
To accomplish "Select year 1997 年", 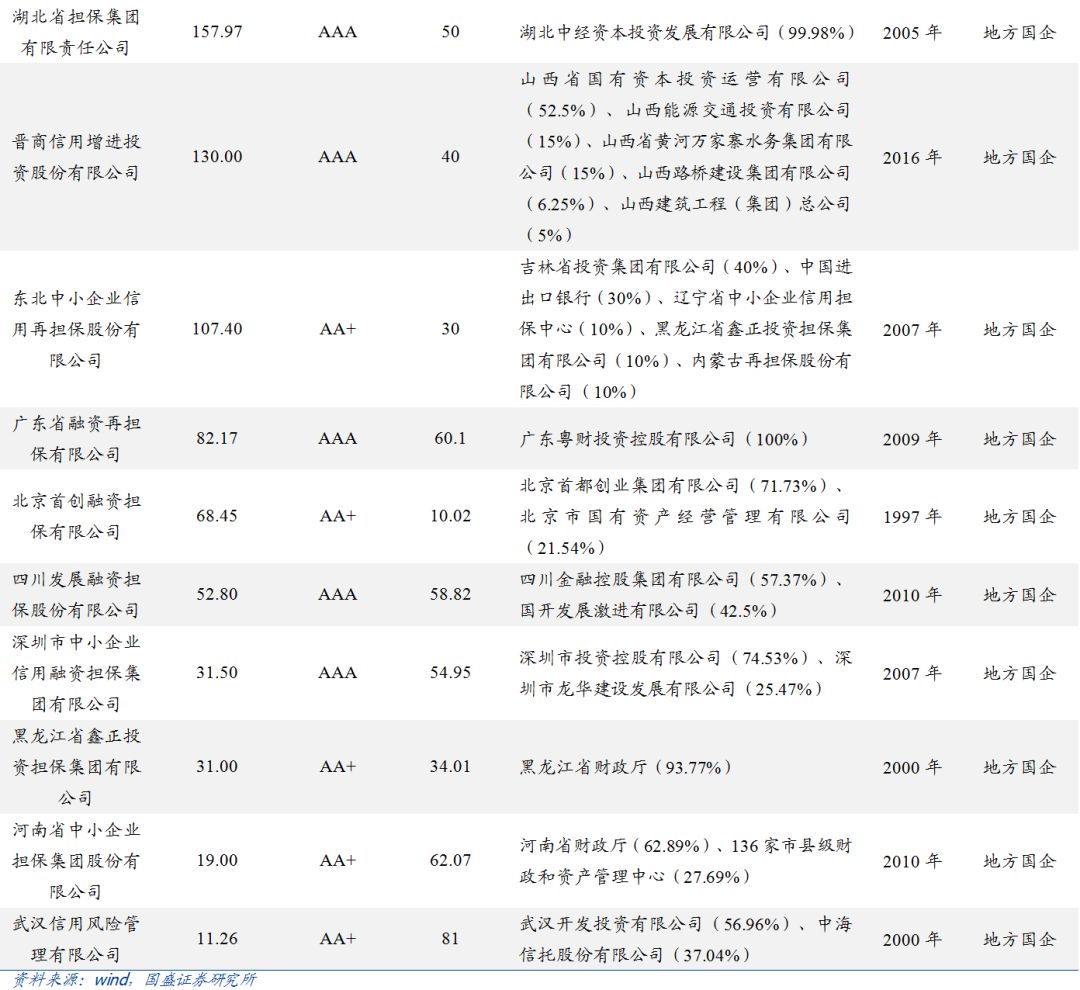I will pyautogui.click(x=912, y=517).
